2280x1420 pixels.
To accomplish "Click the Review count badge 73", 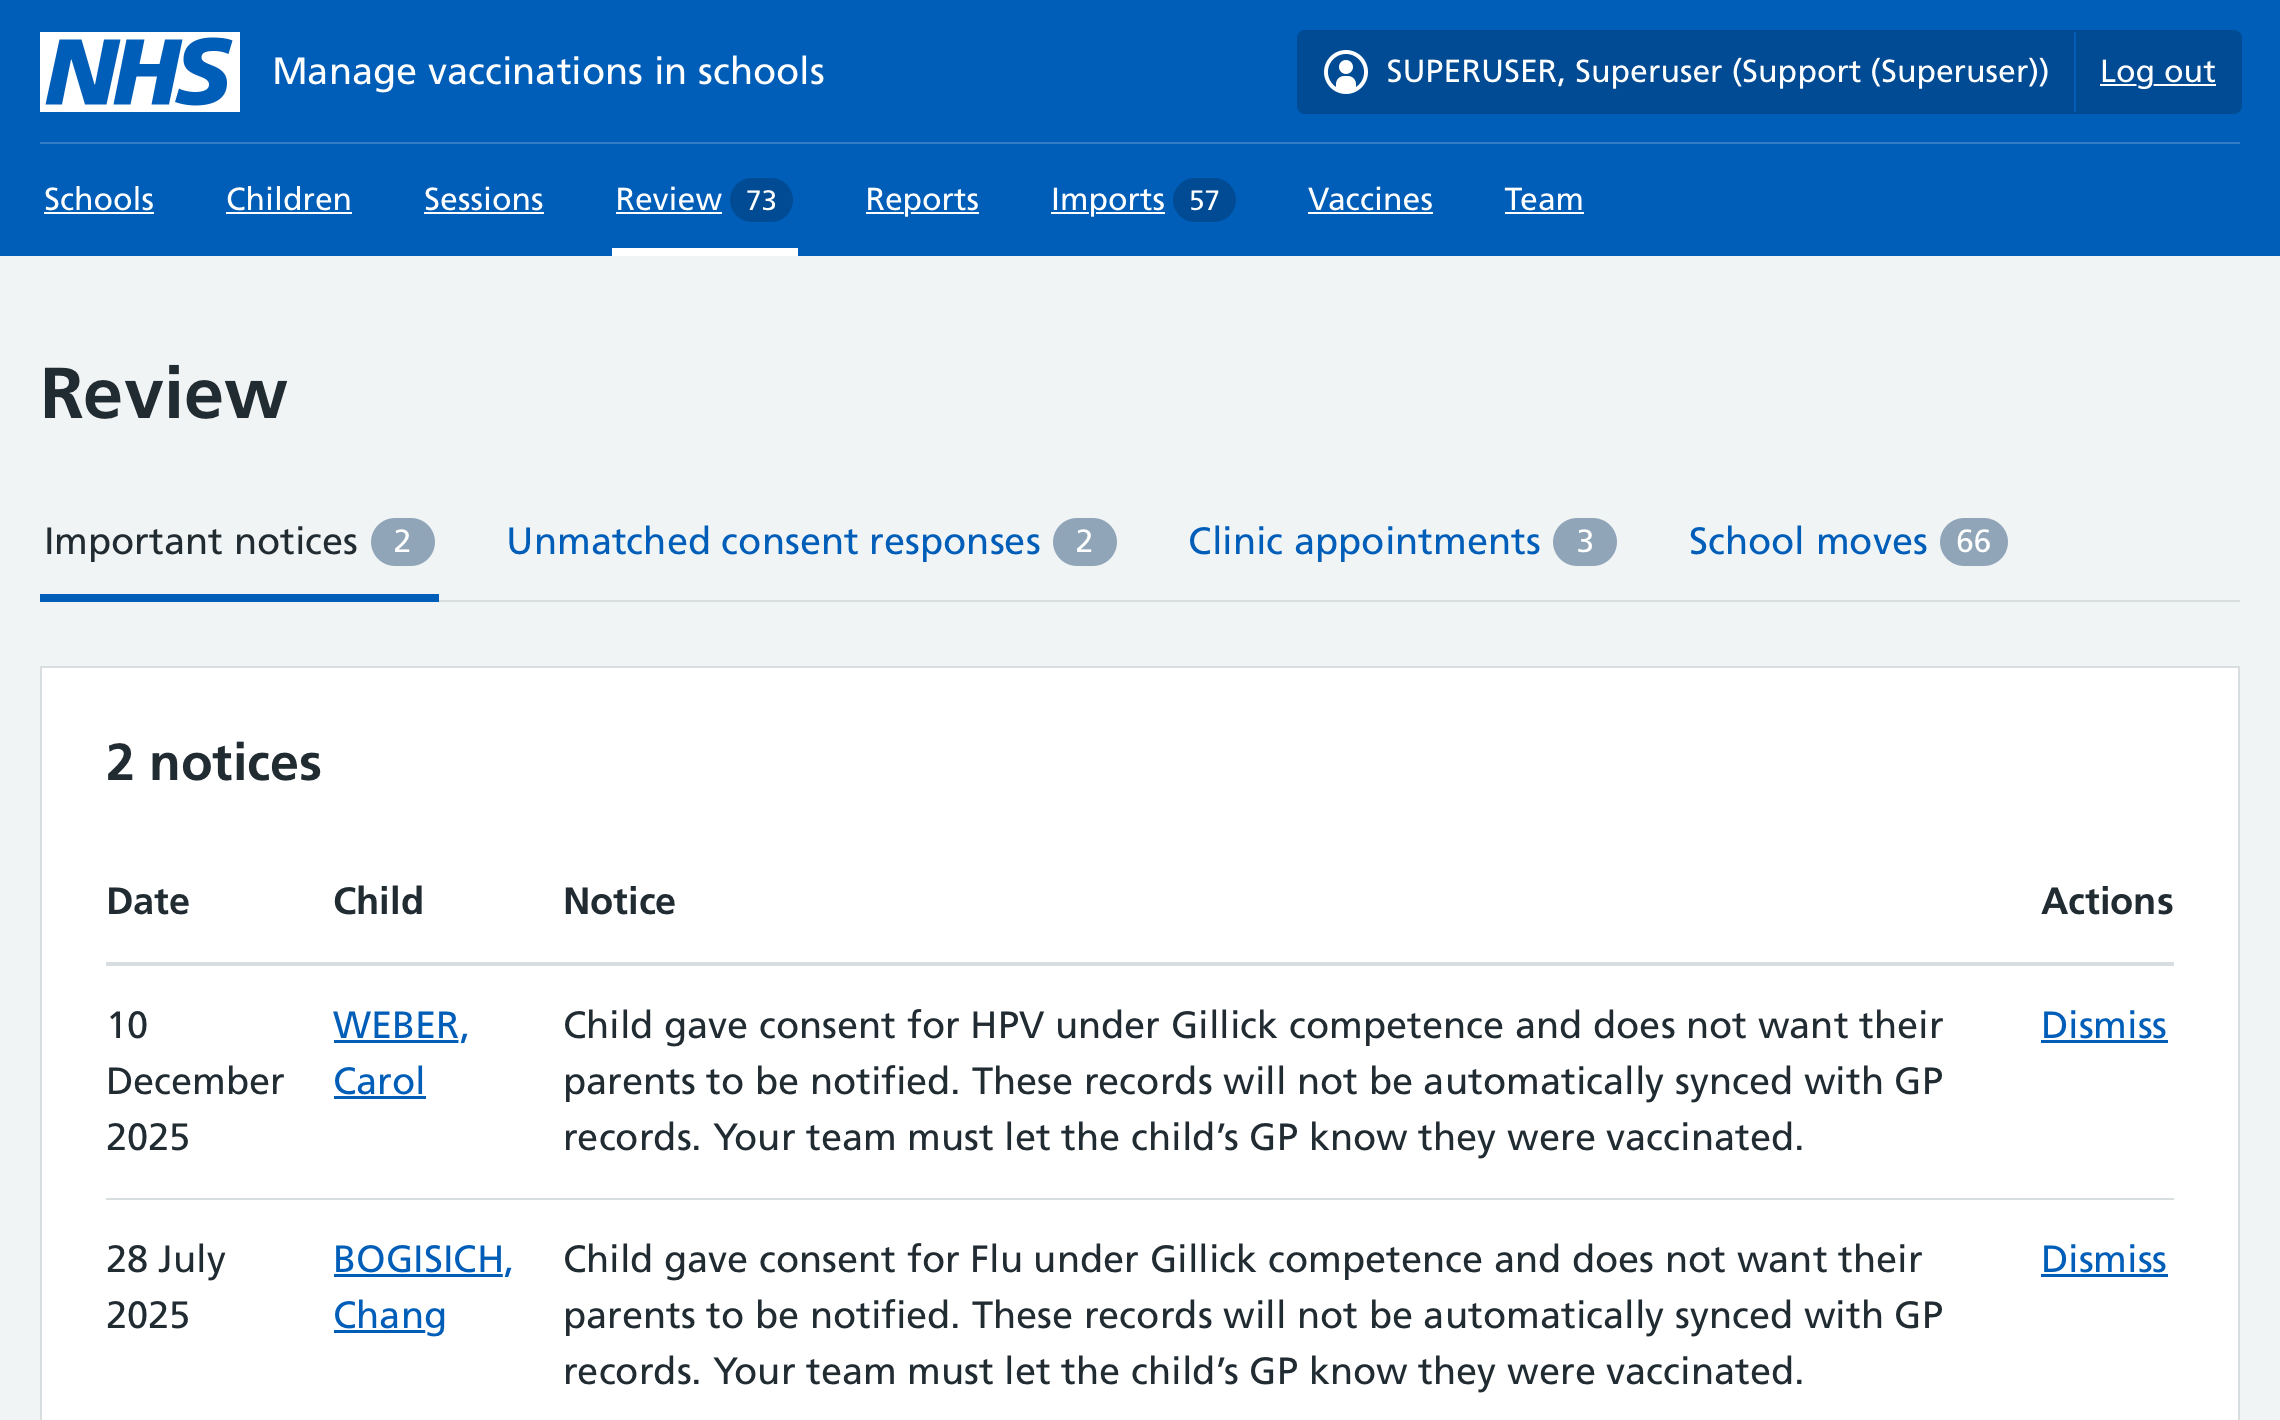I will click(762, 200).
